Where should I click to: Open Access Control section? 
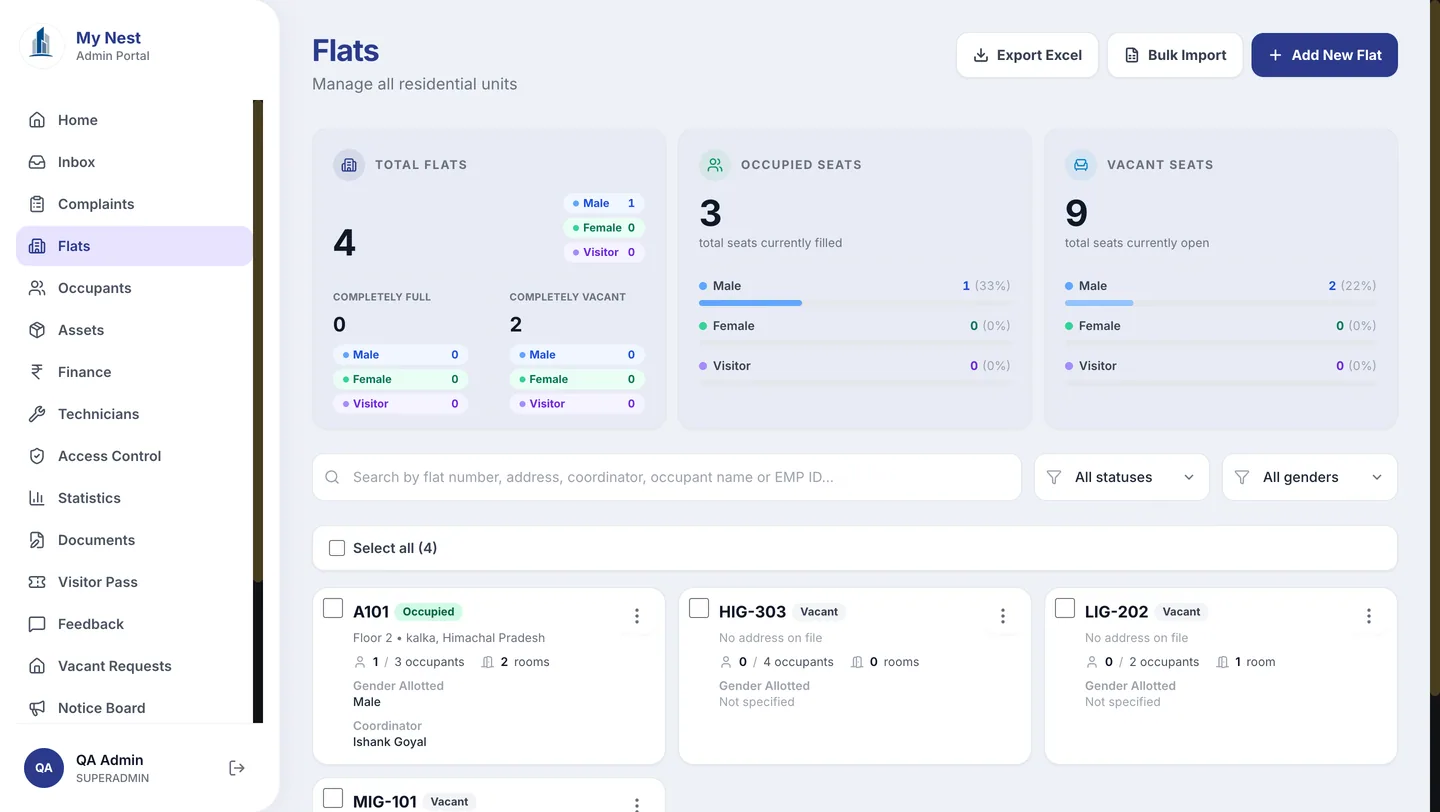coord(134,456)
